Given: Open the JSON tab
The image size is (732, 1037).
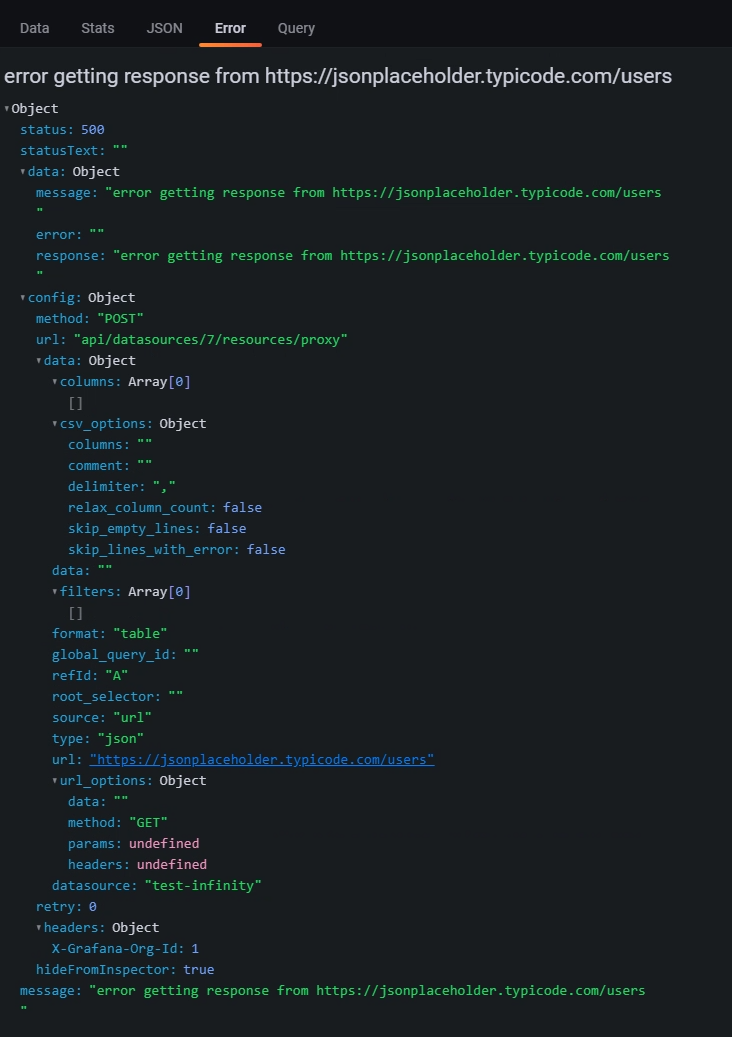Looking at the screenshot, I should pos(164,28).
